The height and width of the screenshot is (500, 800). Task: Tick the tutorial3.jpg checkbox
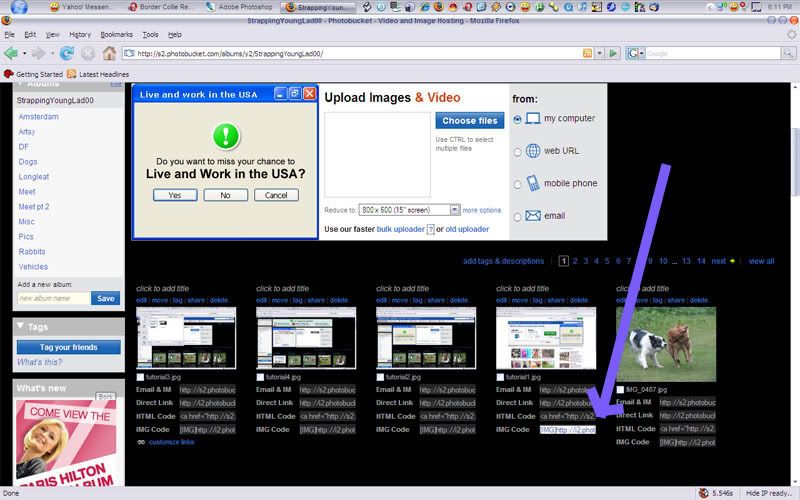pos(140,377)
